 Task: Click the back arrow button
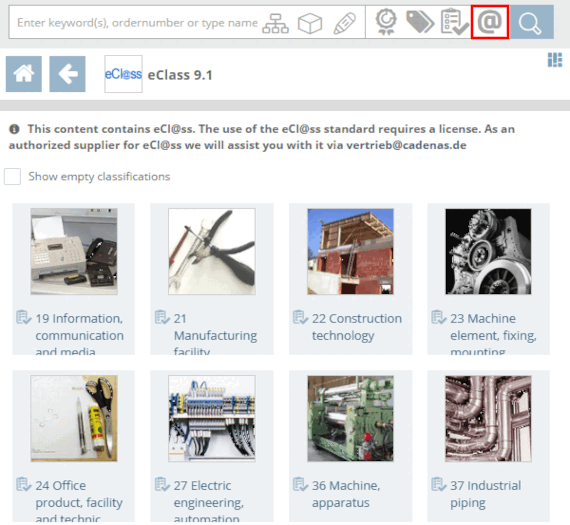(x=67, y=74)
